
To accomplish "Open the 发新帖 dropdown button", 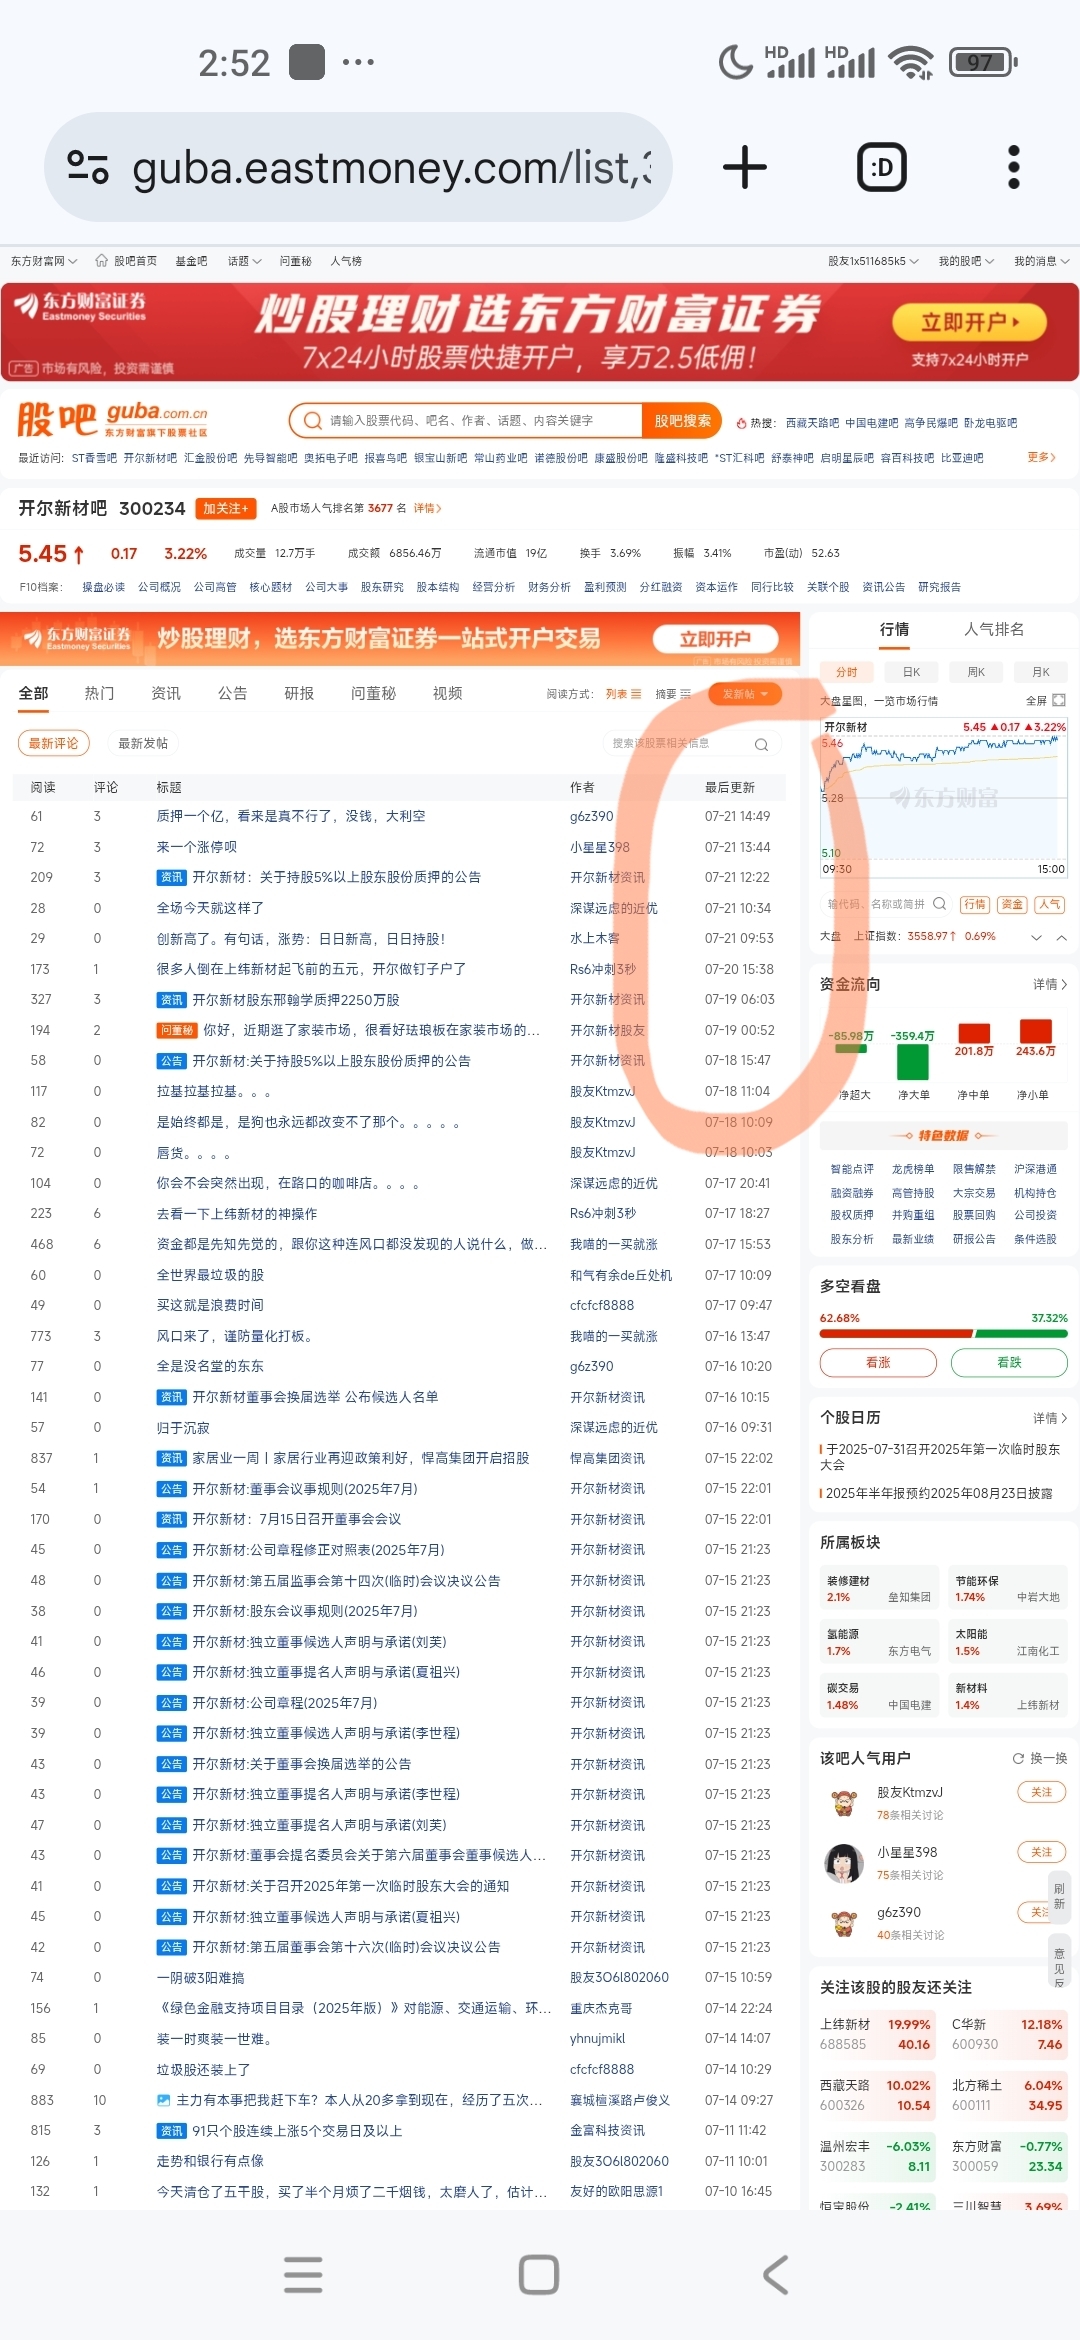I will pyautogui.click(x=745, y=694).
